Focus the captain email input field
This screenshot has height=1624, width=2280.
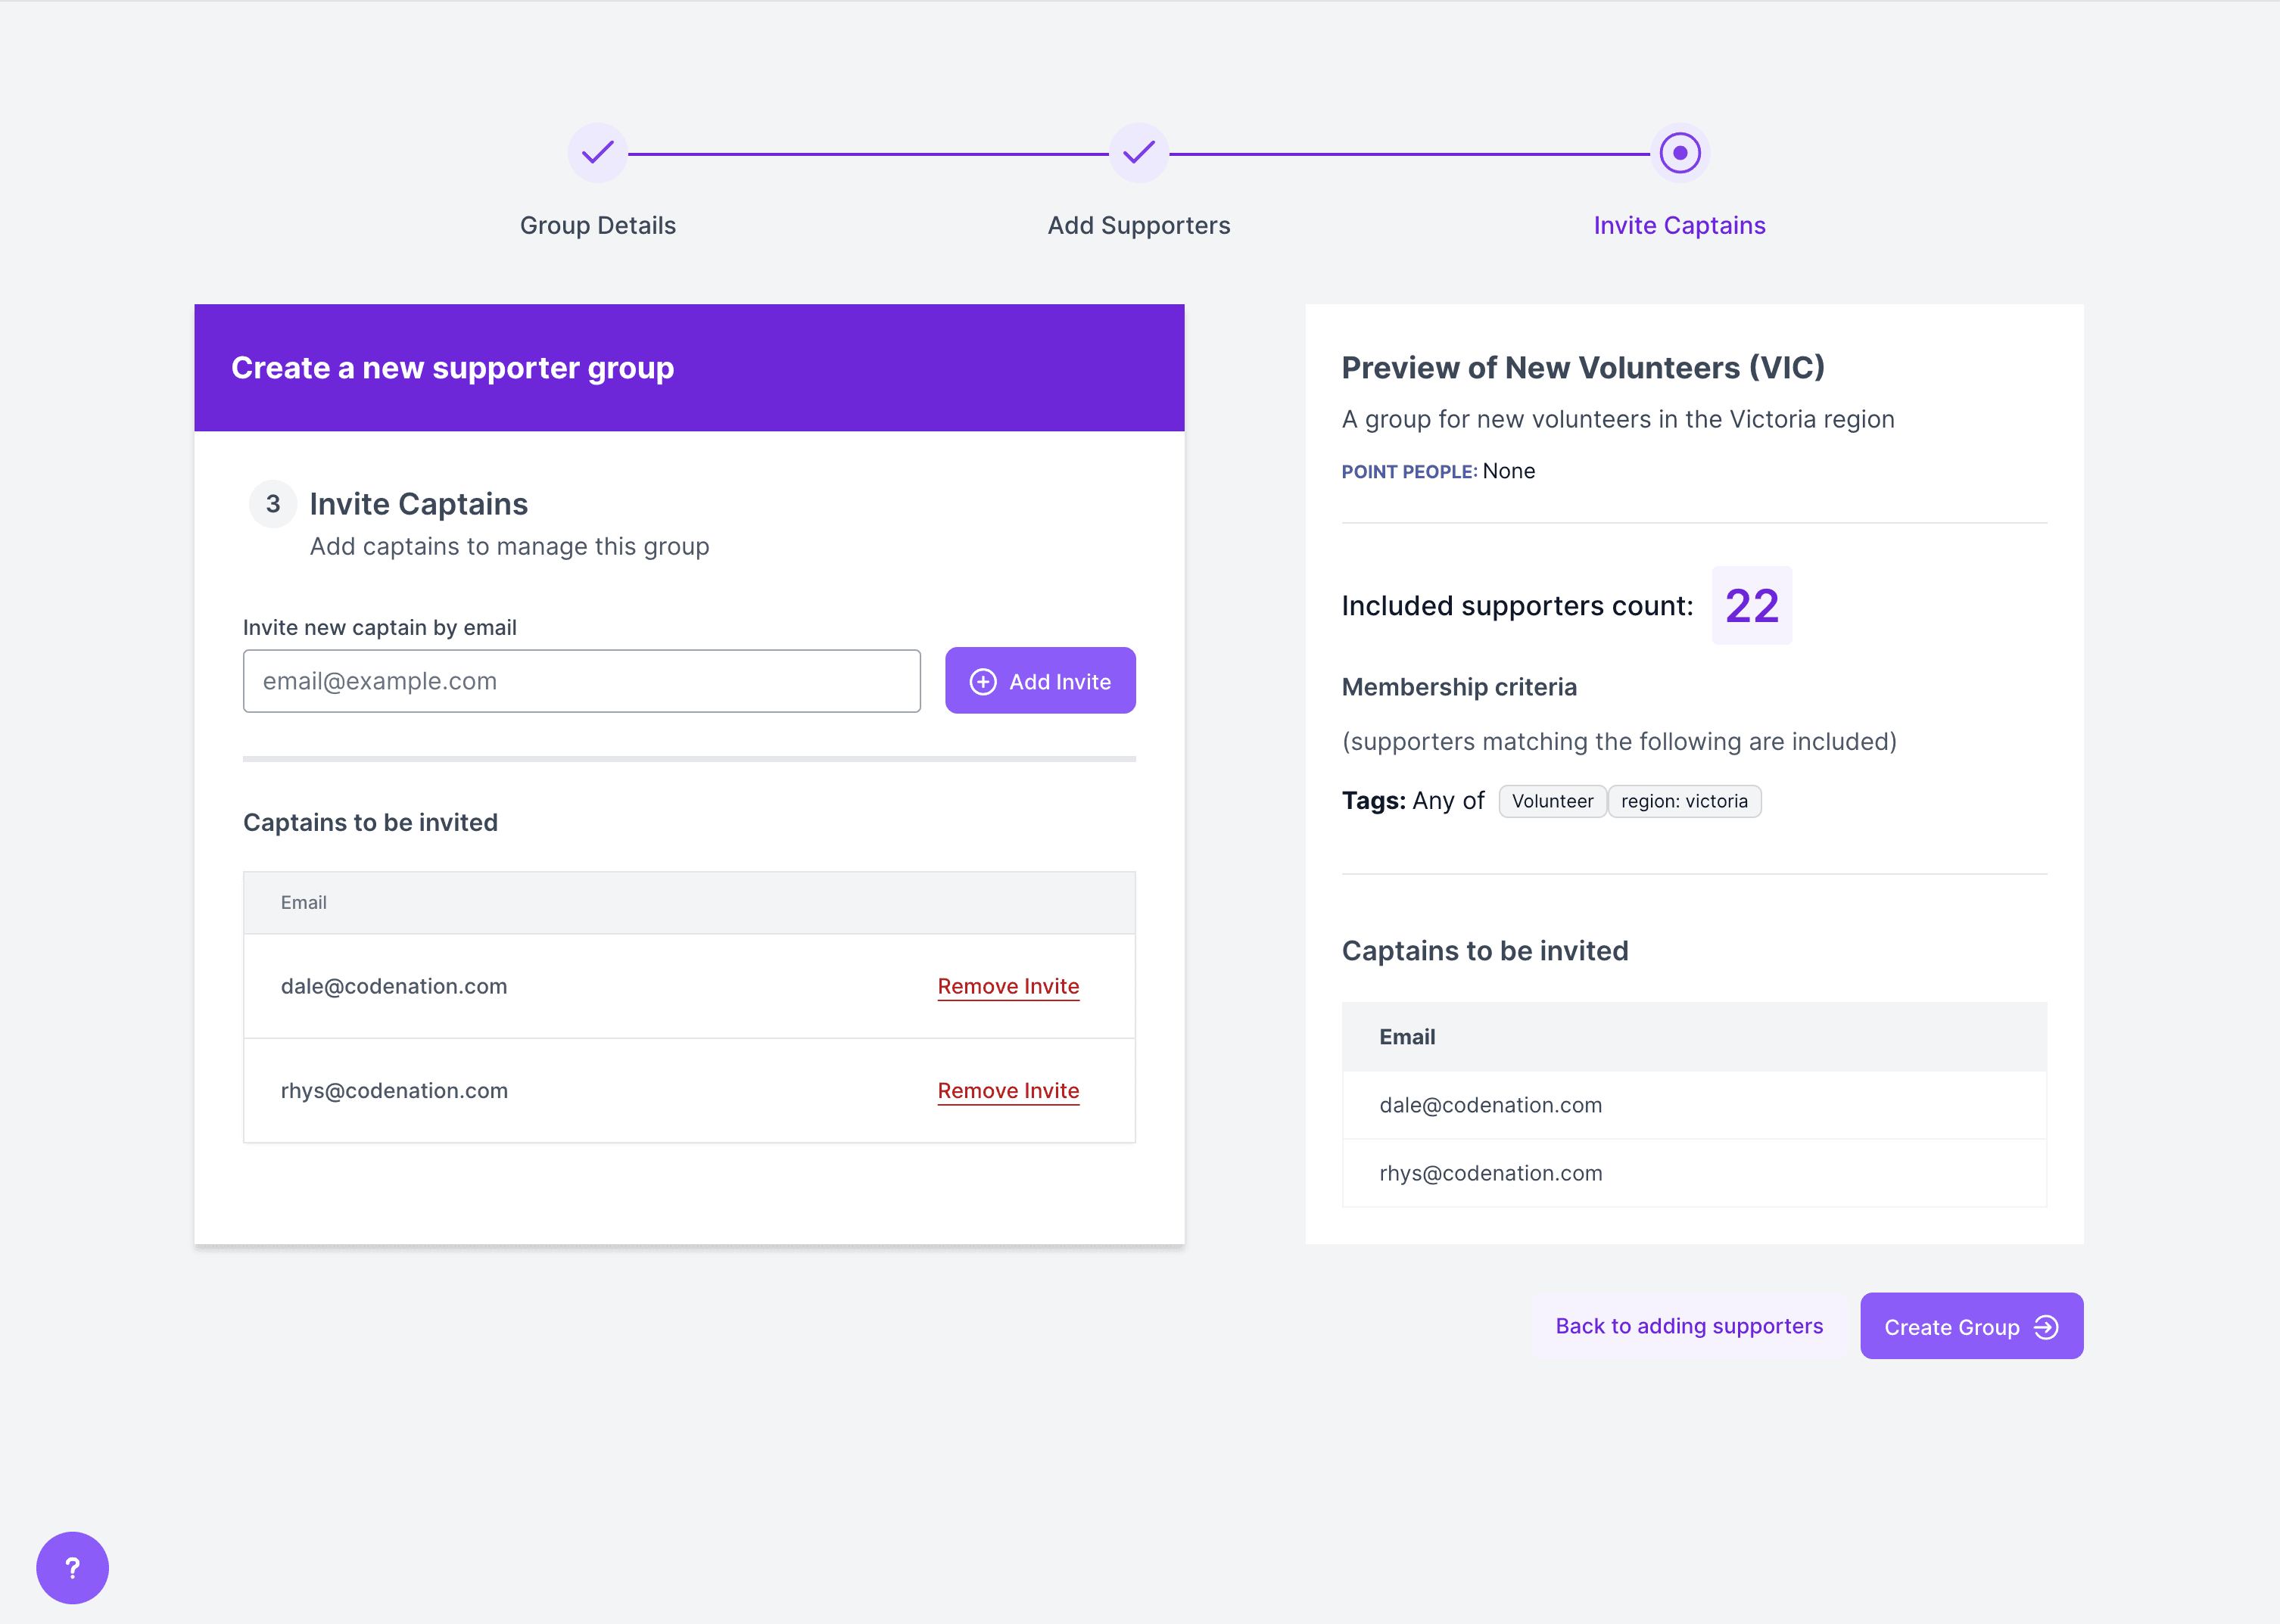tap(581, 681)
